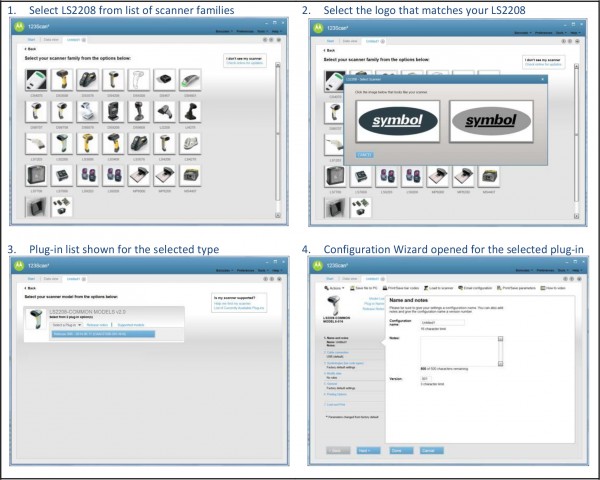
Task: Click Back link in step 3 window
Action: 30,288
